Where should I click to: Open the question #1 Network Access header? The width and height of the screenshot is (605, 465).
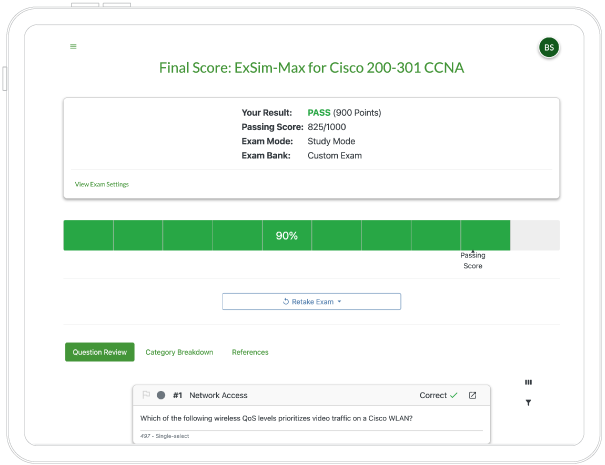[218, 395]
